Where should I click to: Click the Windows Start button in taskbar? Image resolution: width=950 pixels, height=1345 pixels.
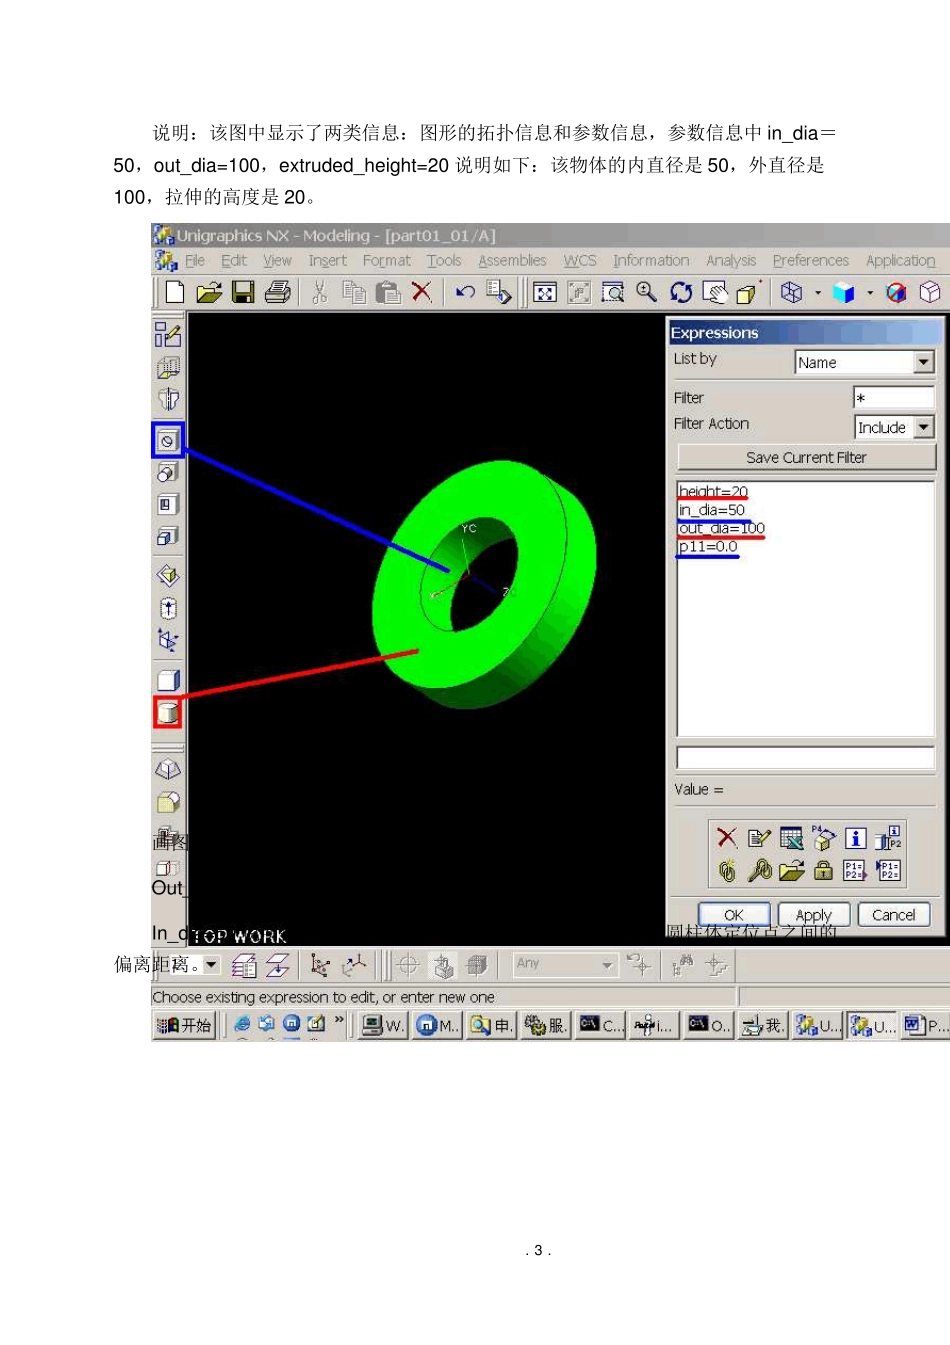point(185,1025)
